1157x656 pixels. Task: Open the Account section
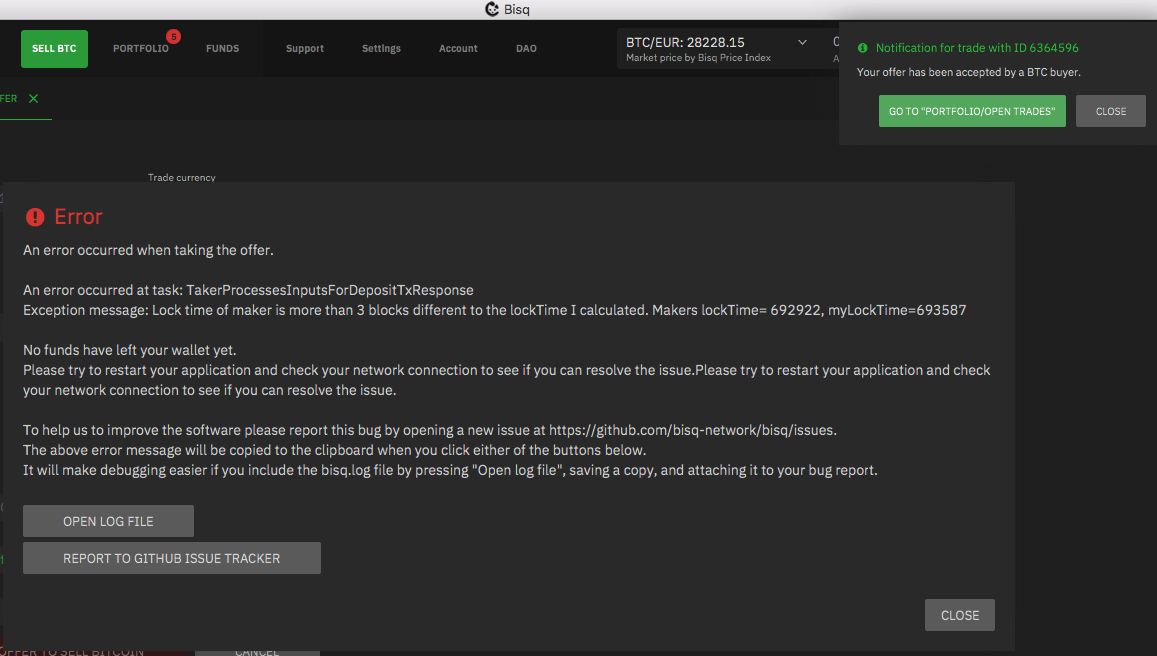pos(458,49)
